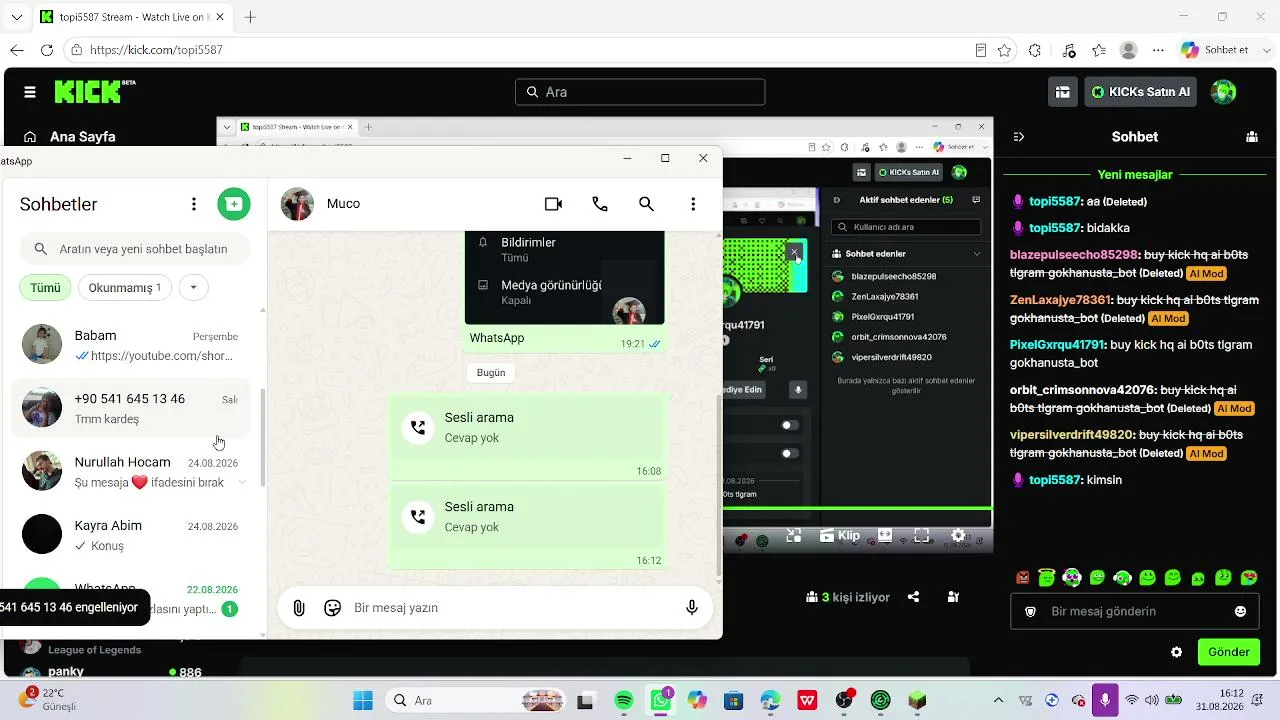Filter chats by Okunmamış
This screenshot has height=720, width=1280.
(125, 288)
